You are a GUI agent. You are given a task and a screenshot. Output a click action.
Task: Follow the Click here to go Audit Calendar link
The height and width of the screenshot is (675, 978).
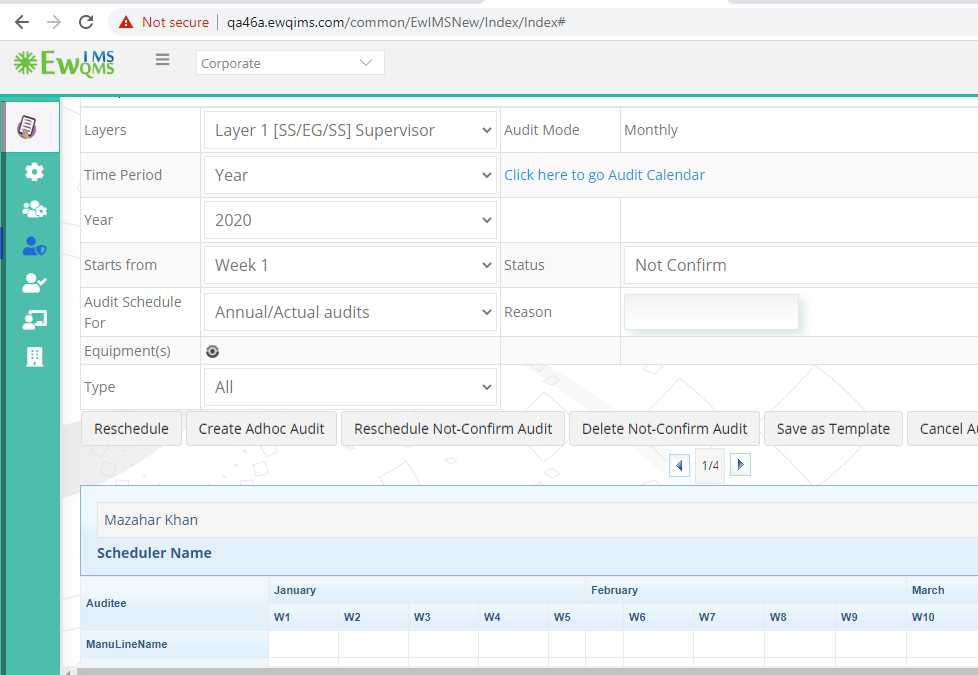pyautogui.click(x=604, y=175)
